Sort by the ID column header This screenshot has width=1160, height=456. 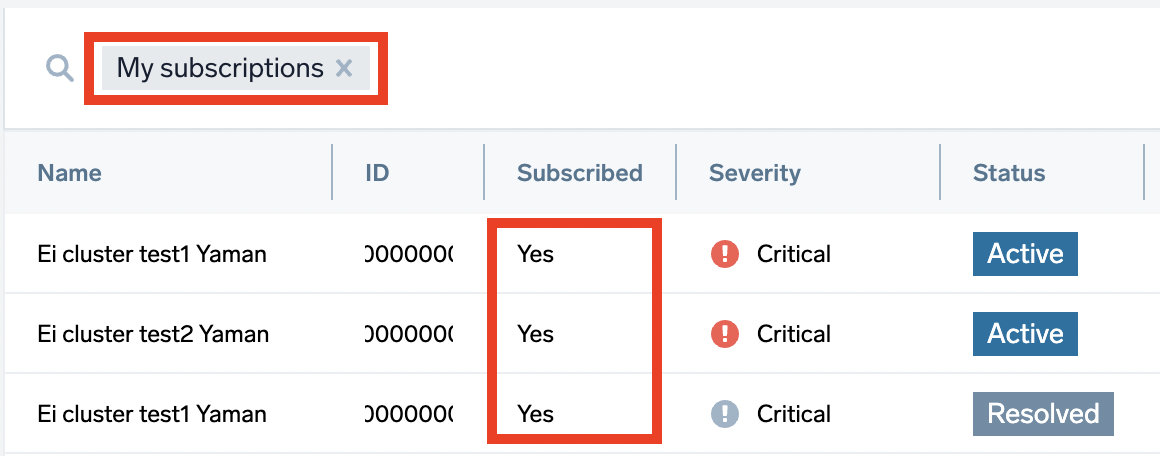click(377, 173)
